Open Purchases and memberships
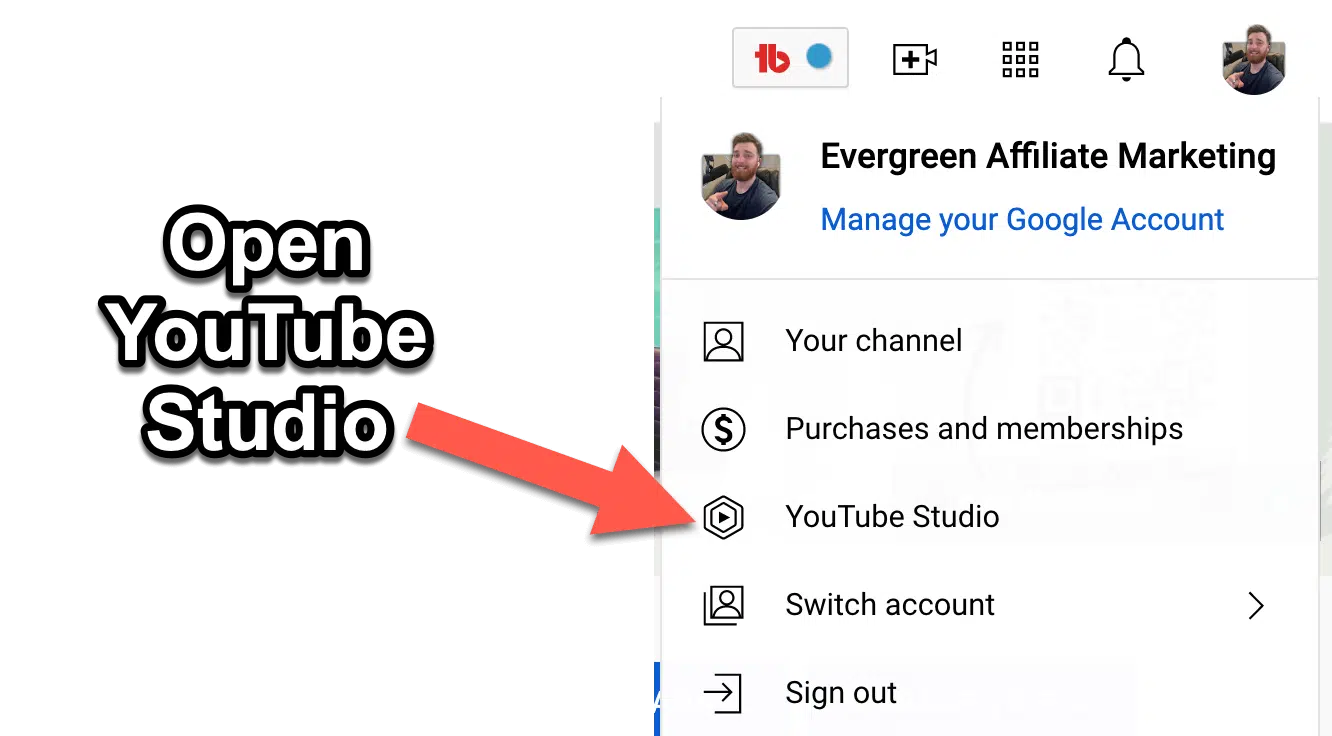The width and height of the screenshot is (1332, 736). 990,429
